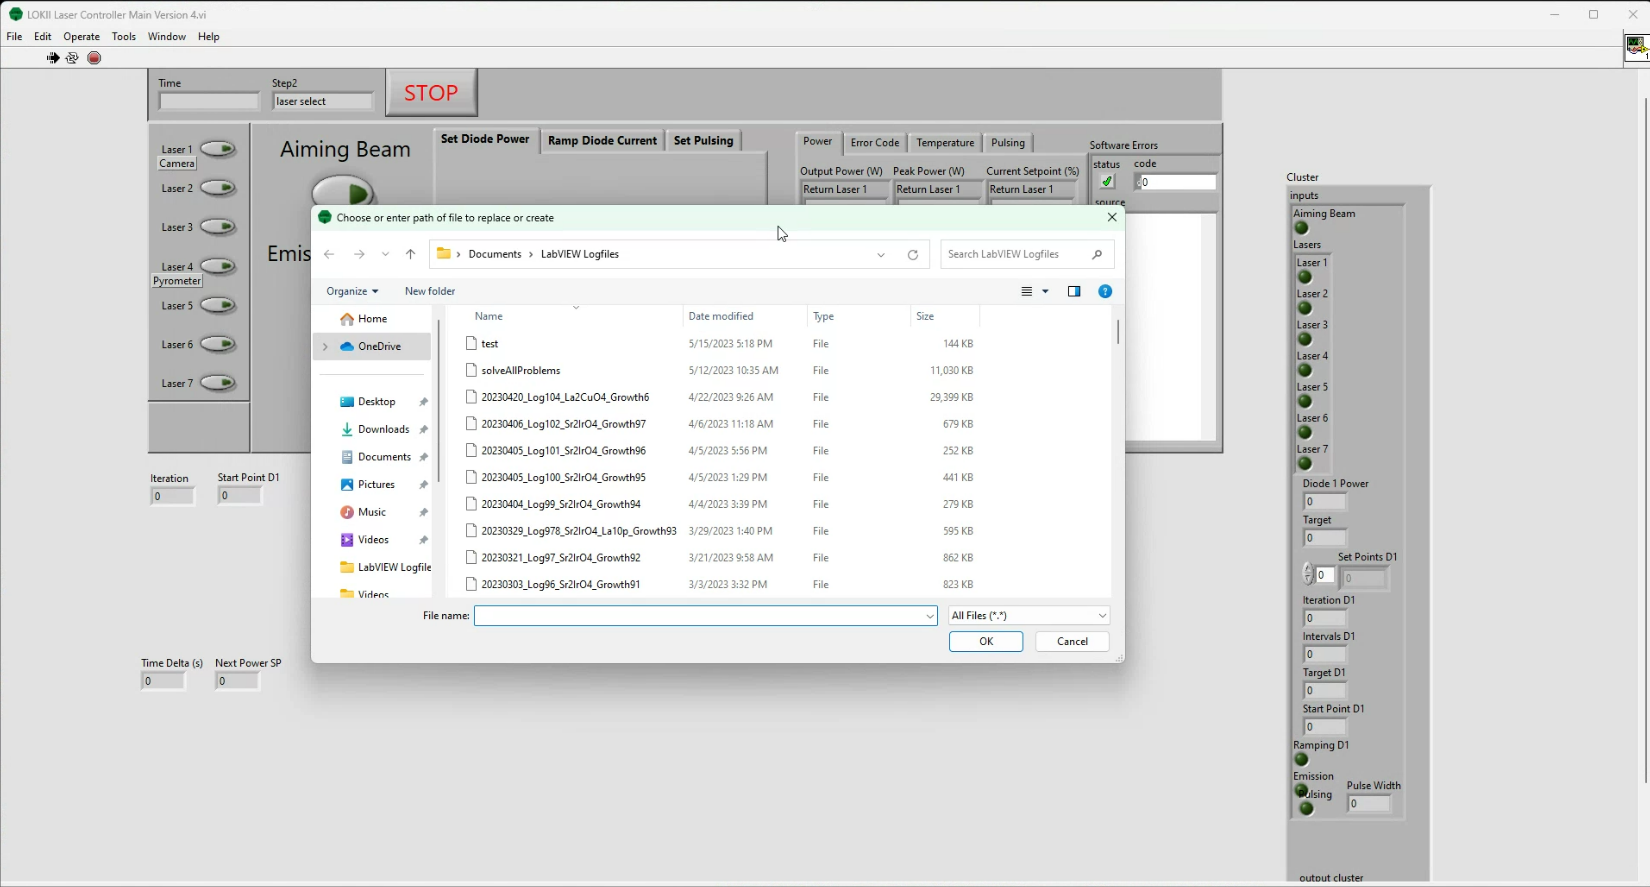Toggle the Laser 7 switch
The image size is (1650, 887).
click(x=218, y=383)
